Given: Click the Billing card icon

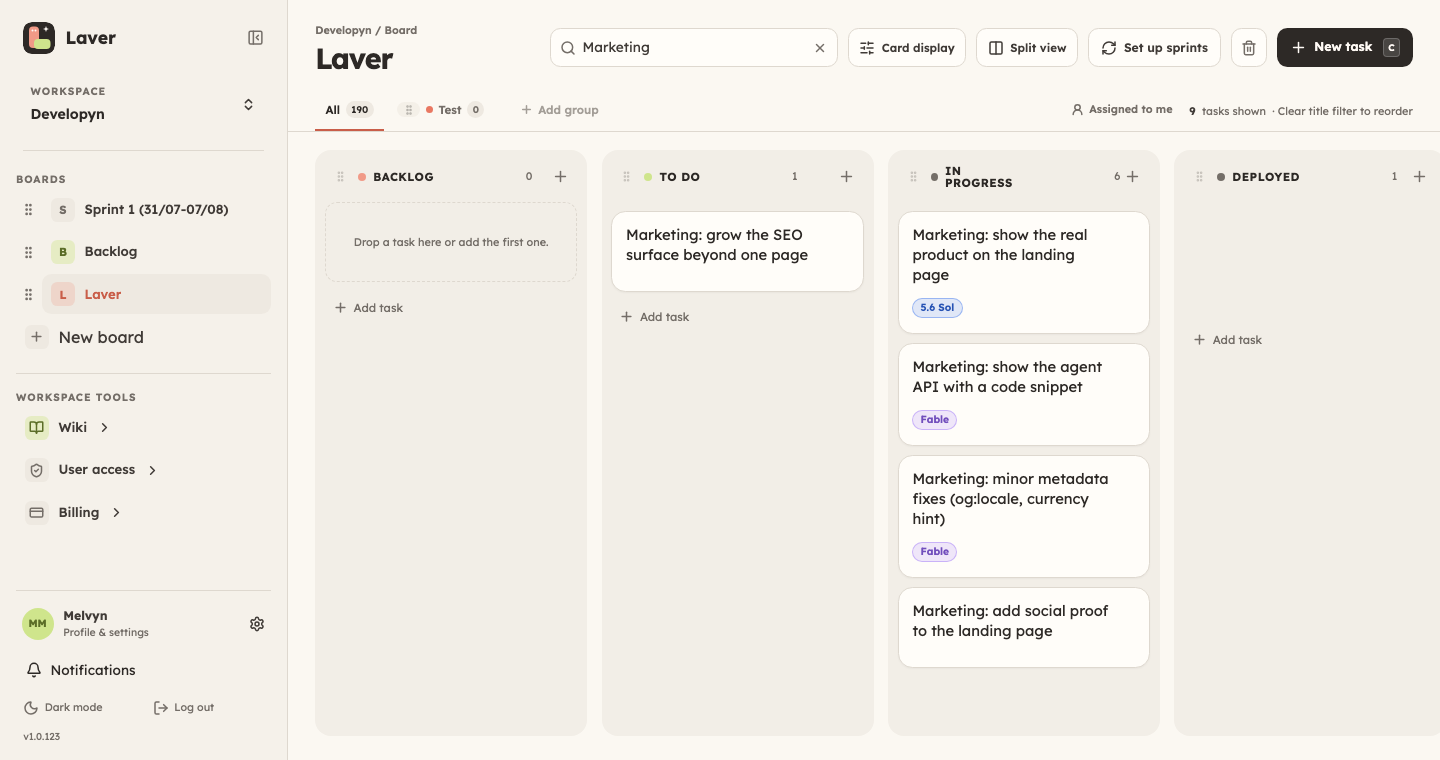Looking at the screenshot, I should point(37,513).
